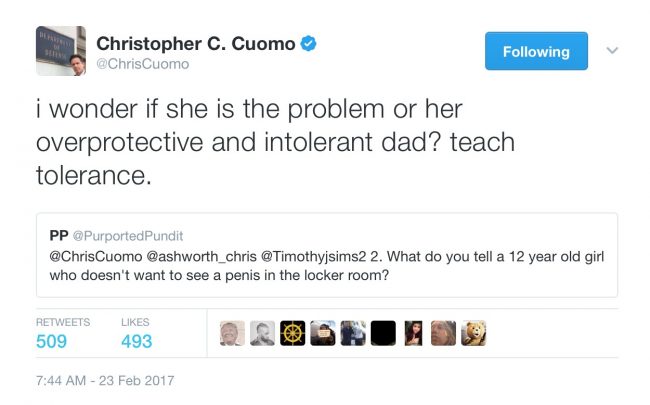The image size is (650, 405).
Task: Click the dark-haired woman avatar
Action: tap(413, 333)
